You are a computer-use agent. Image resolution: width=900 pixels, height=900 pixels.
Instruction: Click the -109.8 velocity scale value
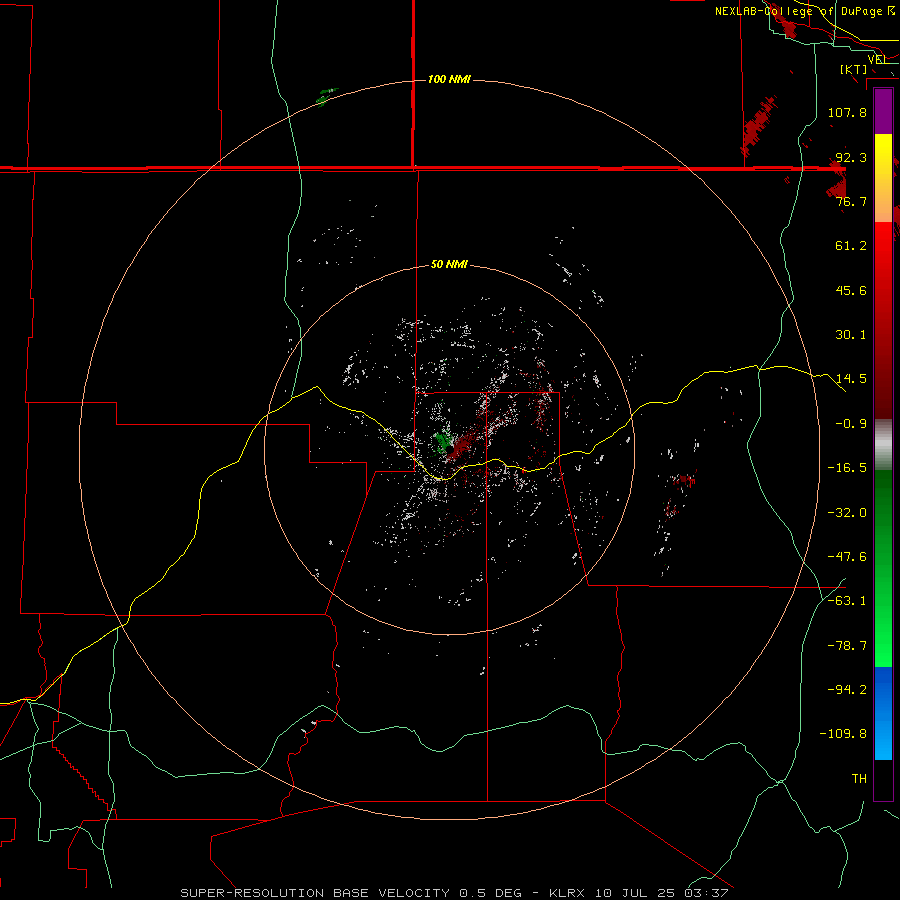(843, 734)
